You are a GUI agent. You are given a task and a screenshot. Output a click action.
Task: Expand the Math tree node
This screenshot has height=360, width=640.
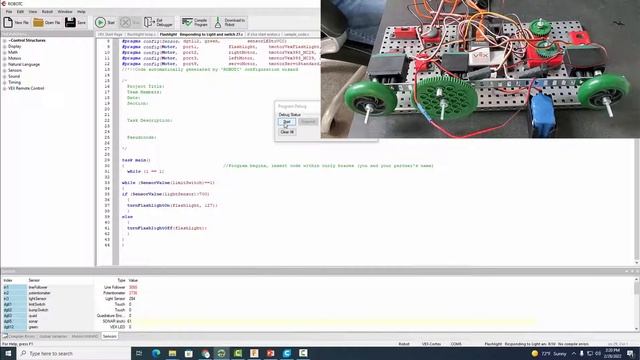click(x=4, y=52)
